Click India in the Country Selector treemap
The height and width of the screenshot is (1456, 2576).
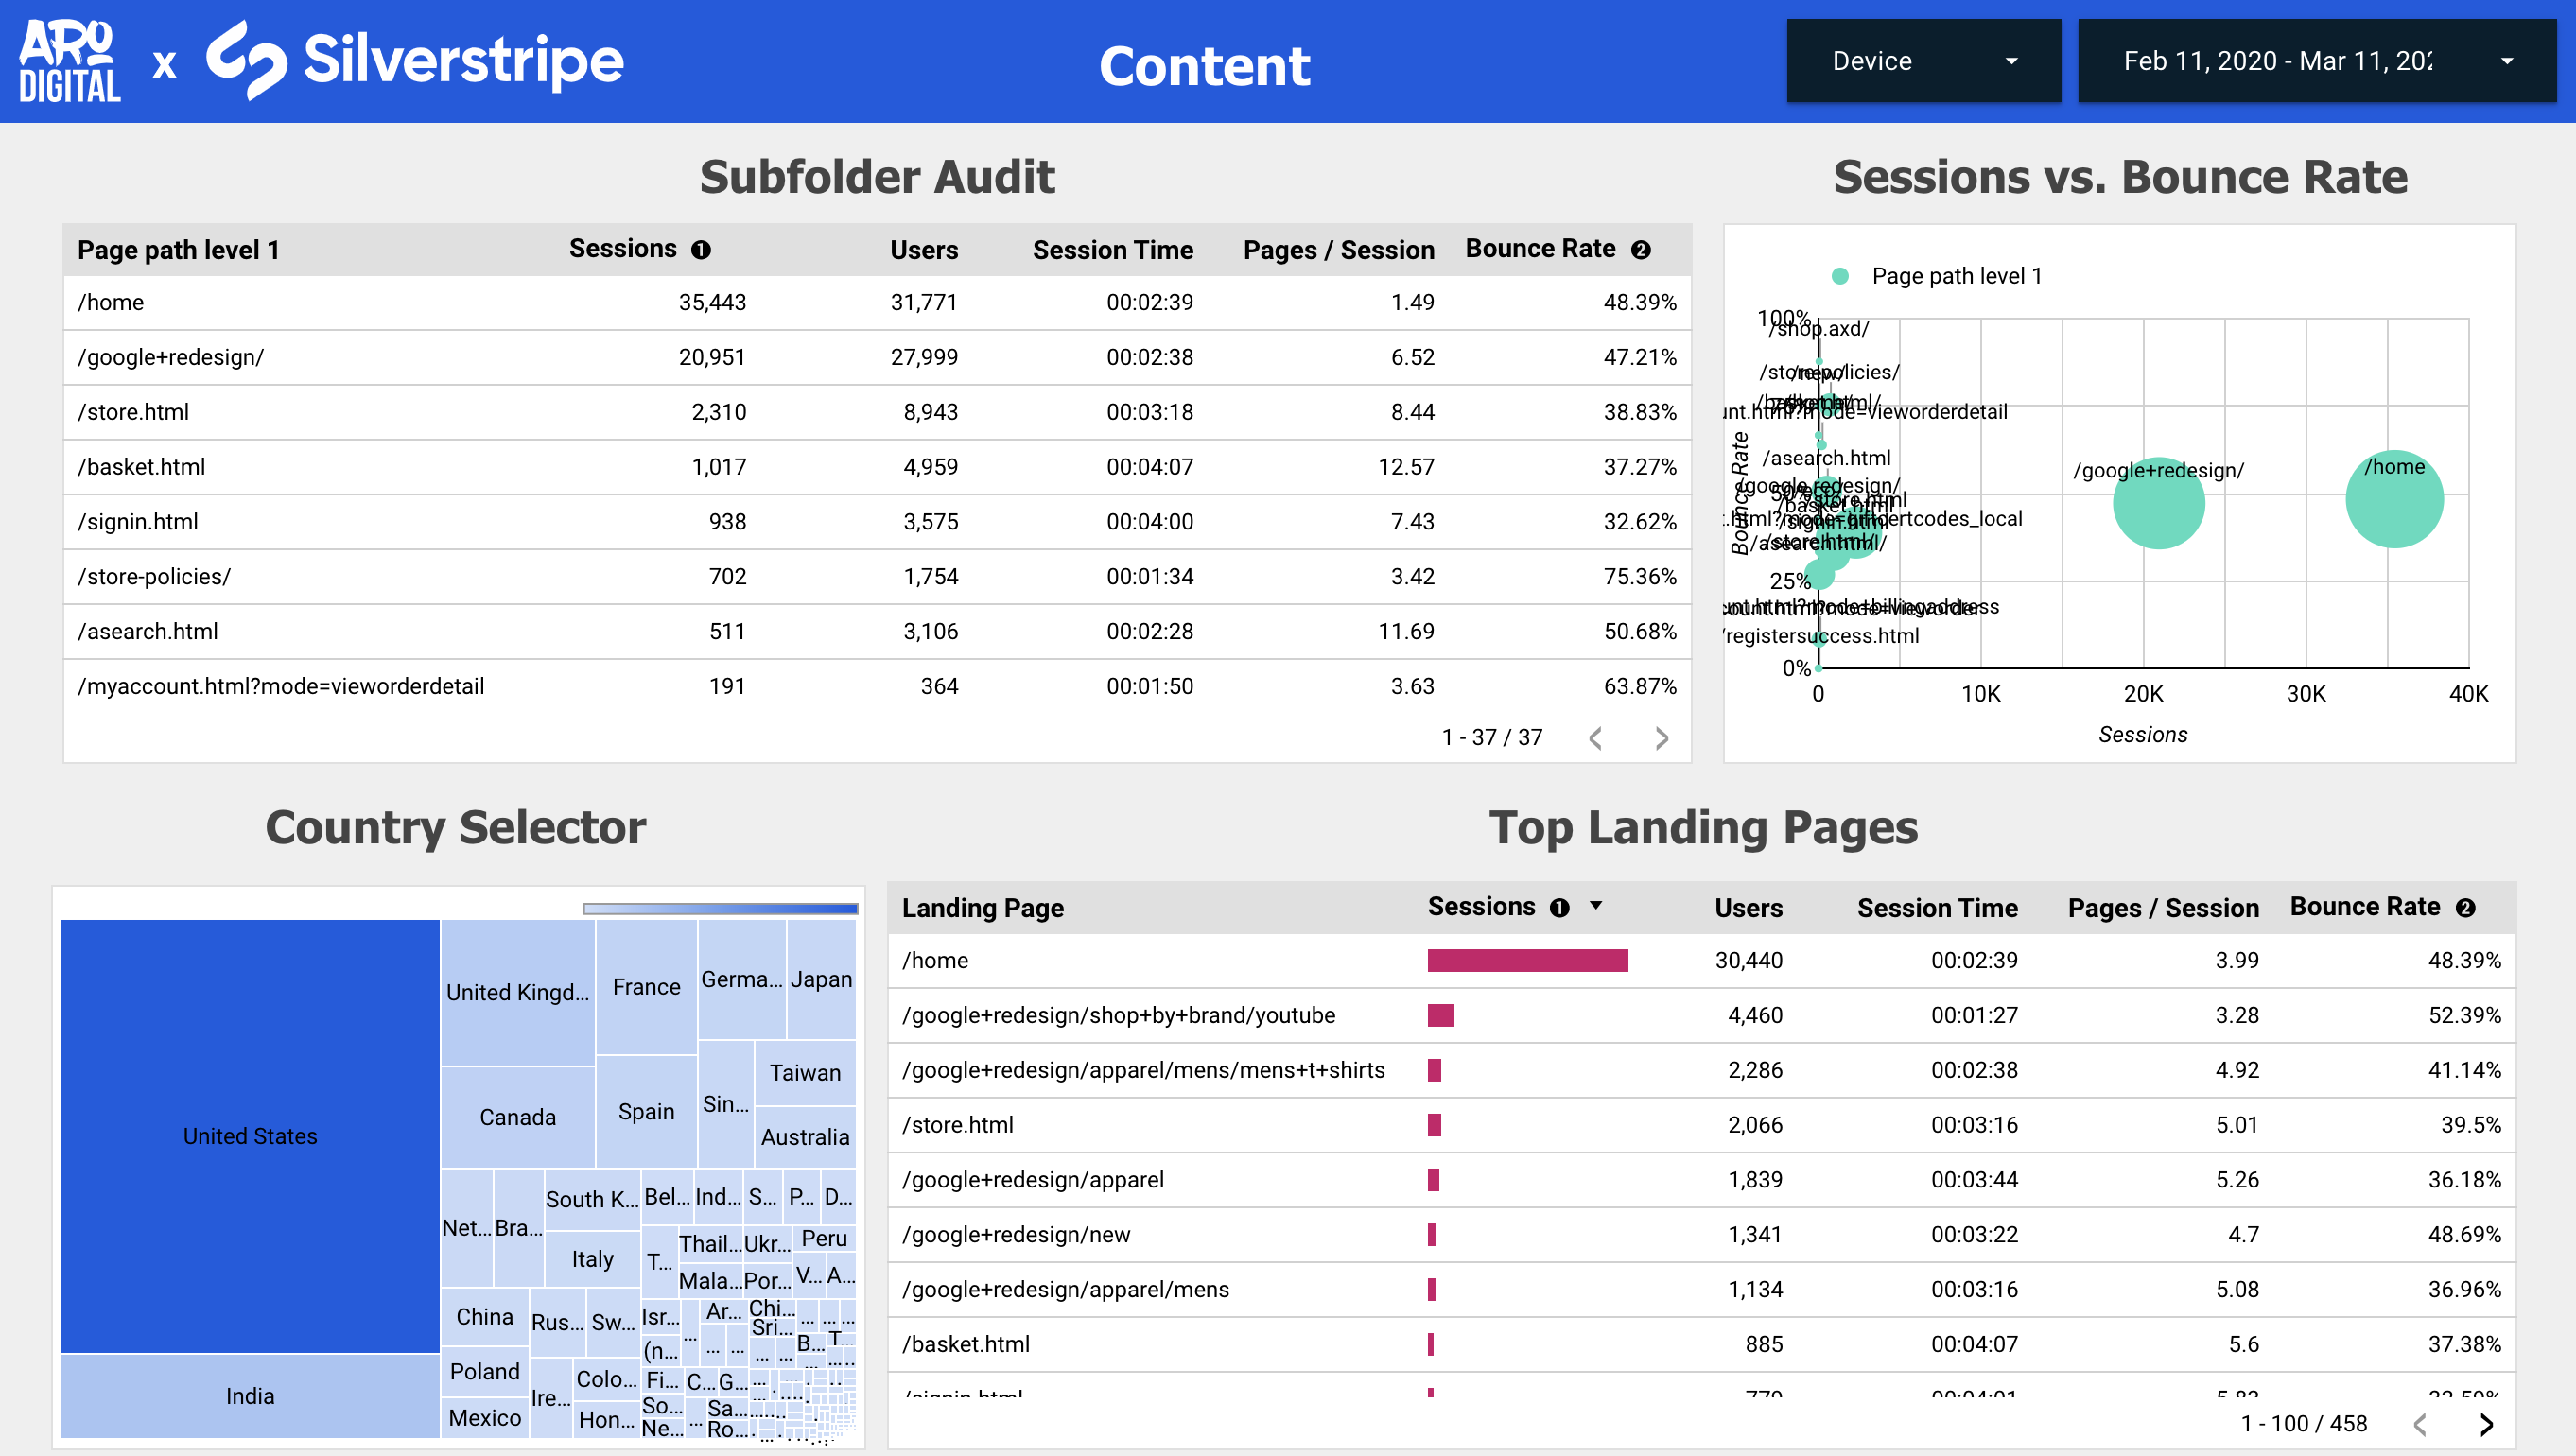coord(249,1396)
